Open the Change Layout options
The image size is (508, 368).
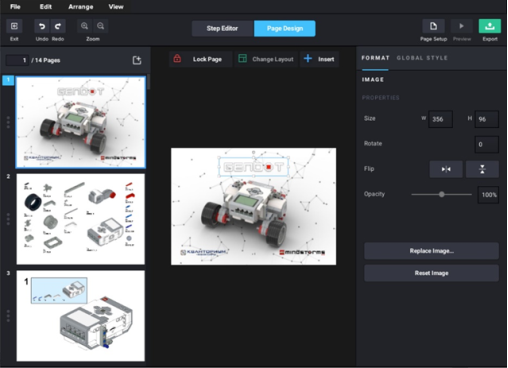266,59
